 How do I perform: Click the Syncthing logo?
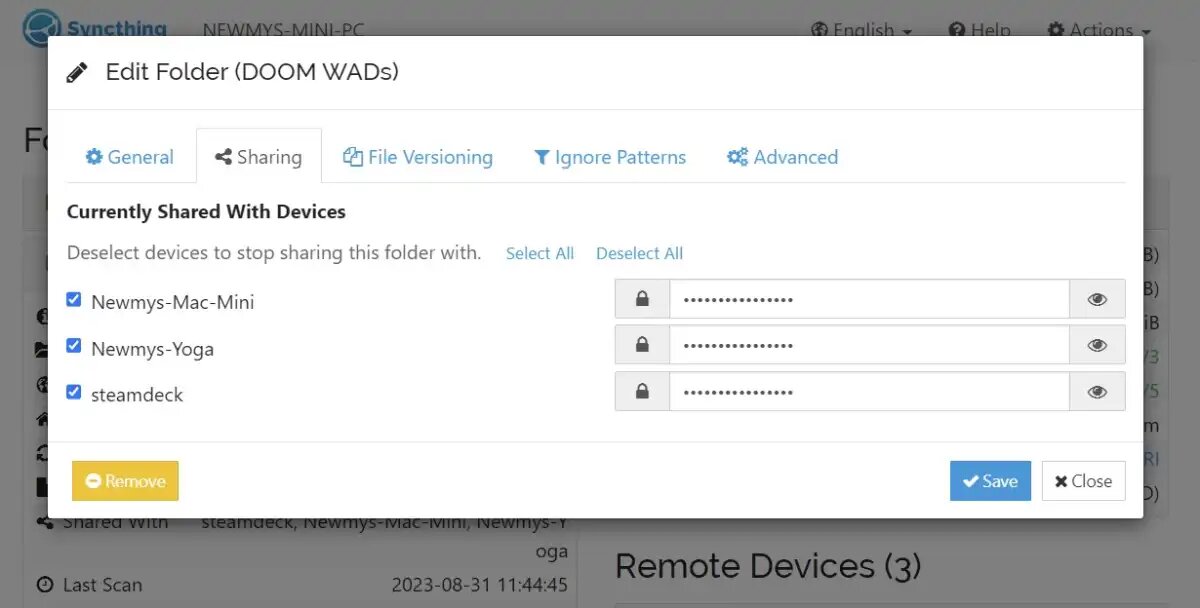(x=95, y=28)
